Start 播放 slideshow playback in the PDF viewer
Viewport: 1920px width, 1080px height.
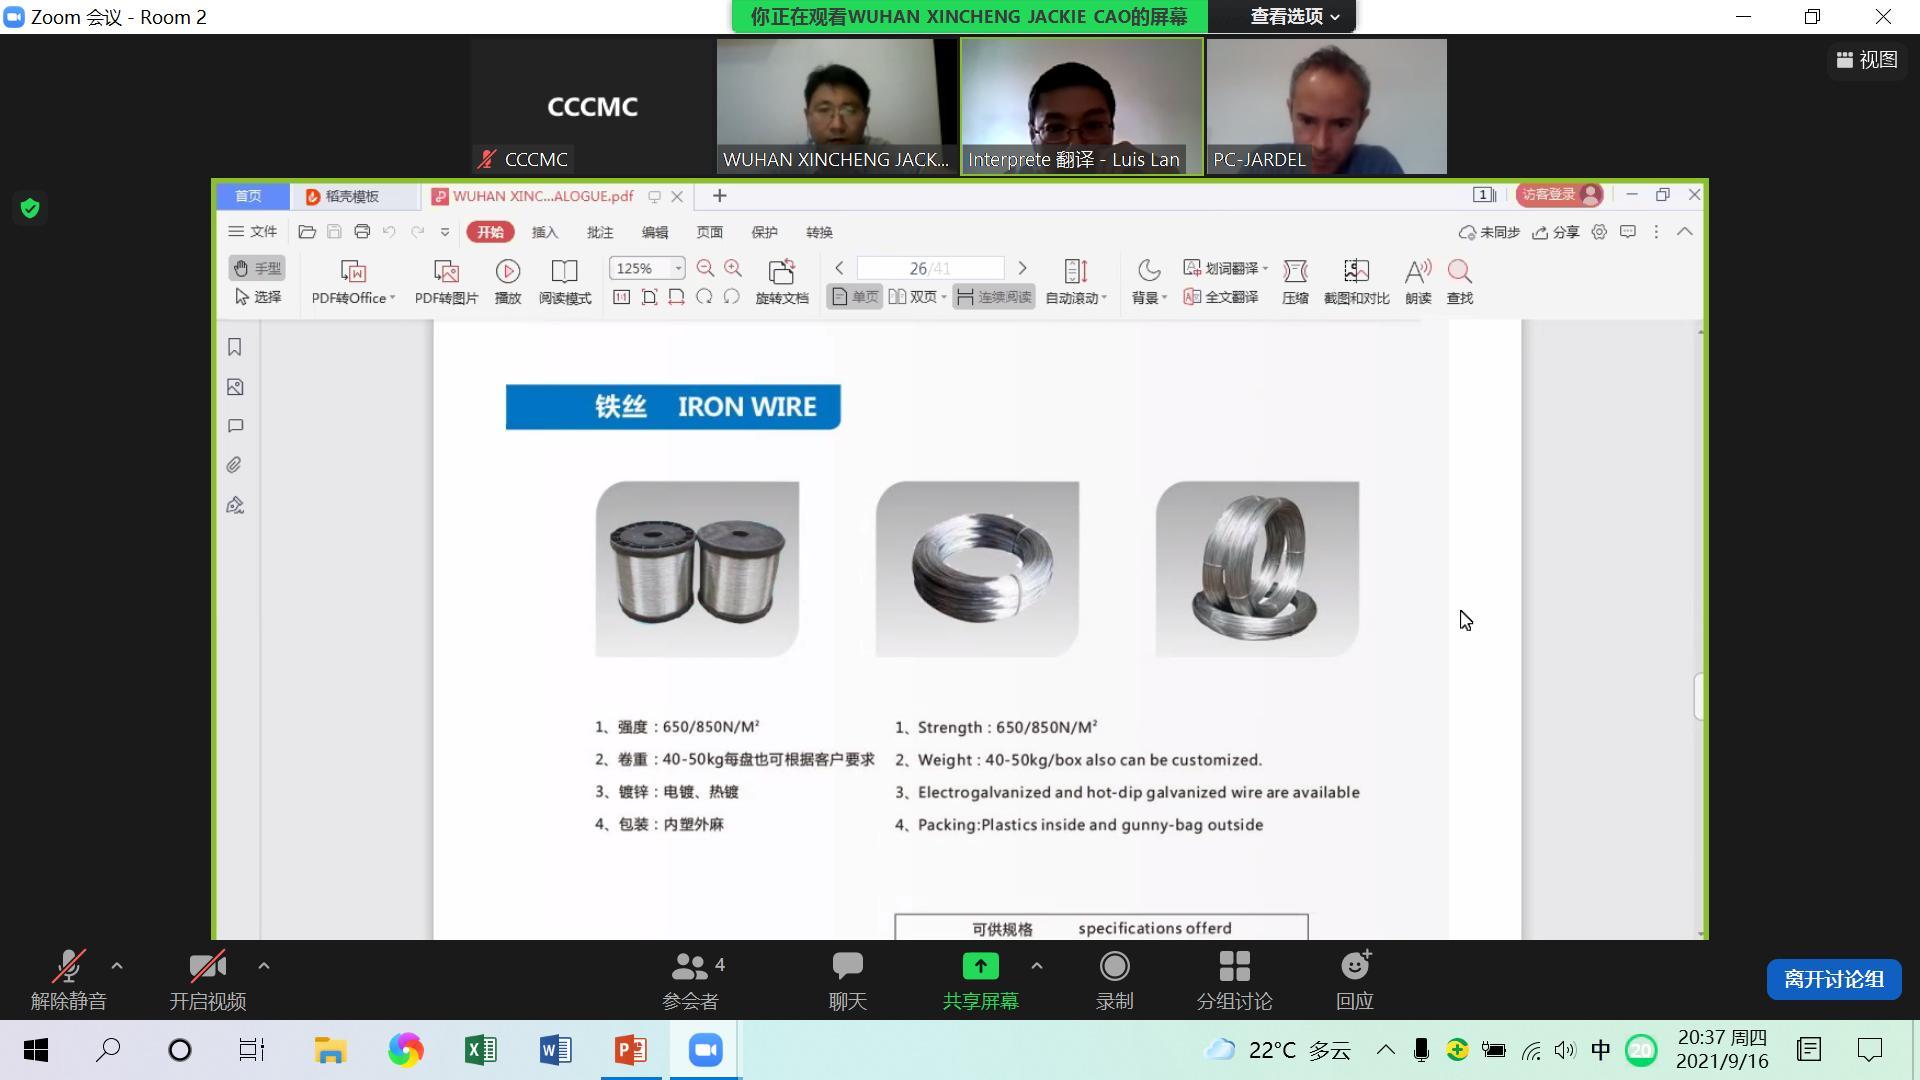[x=508, y=282]
